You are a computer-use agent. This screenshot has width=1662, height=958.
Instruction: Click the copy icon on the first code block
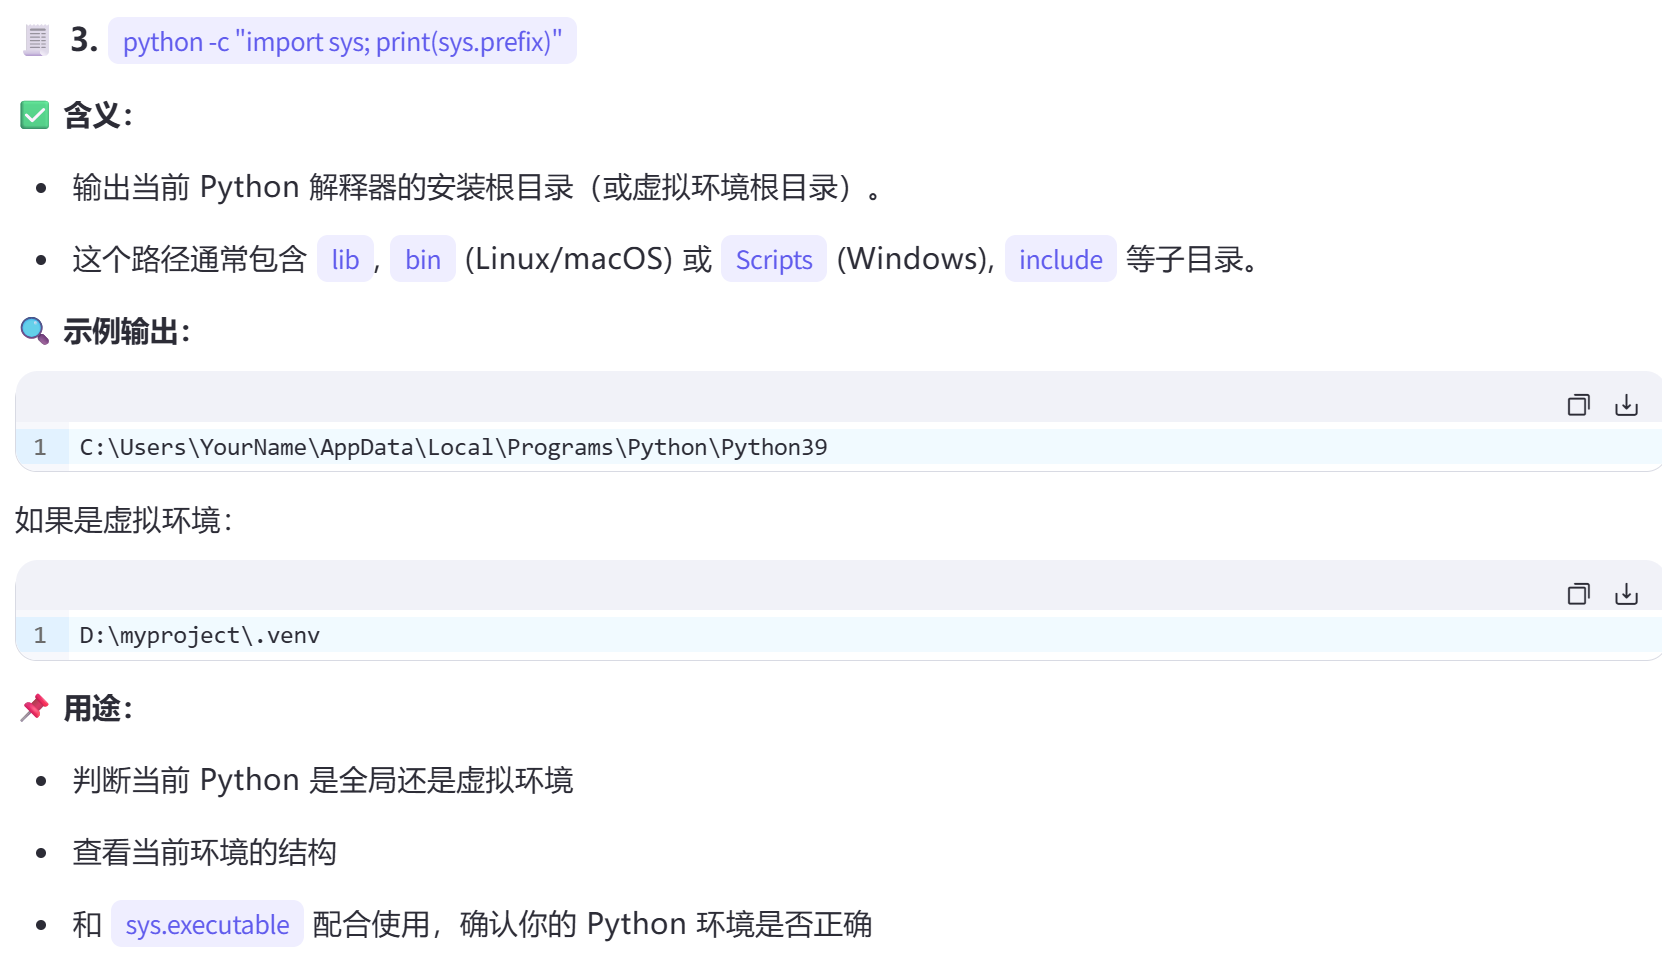(x=1579, y=404)
